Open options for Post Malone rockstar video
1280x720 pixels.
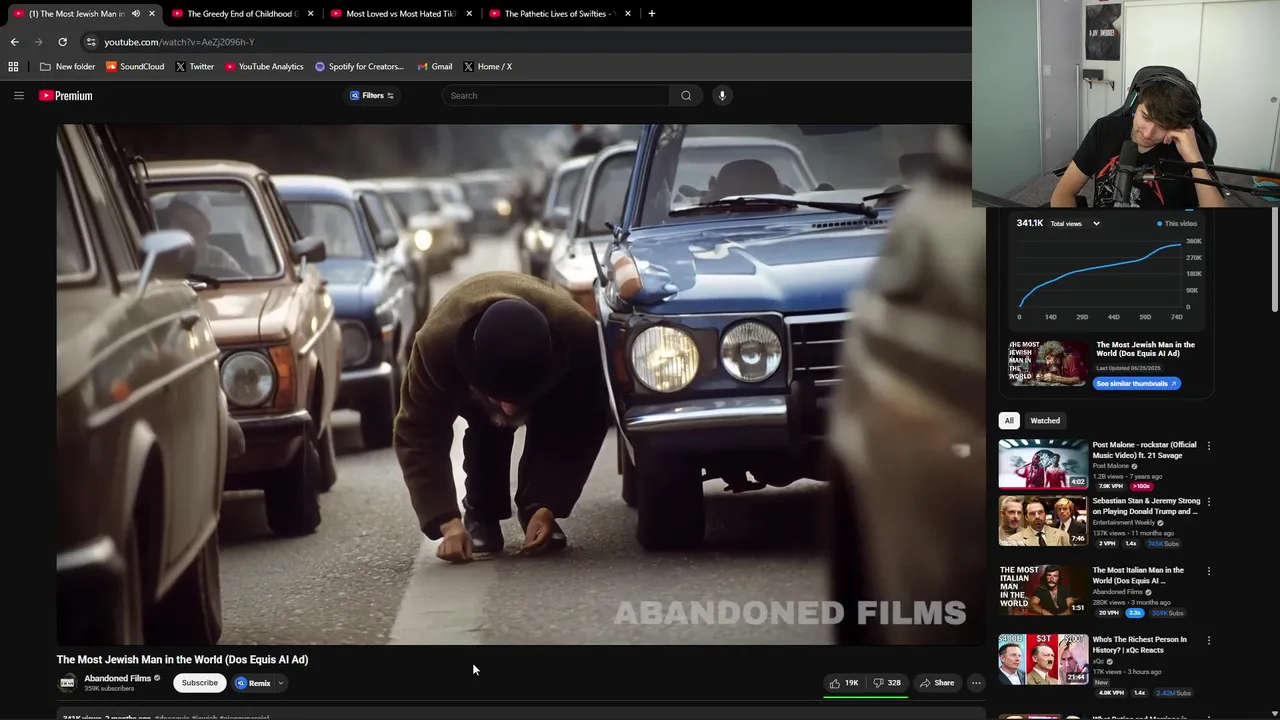coord(1209,446)
